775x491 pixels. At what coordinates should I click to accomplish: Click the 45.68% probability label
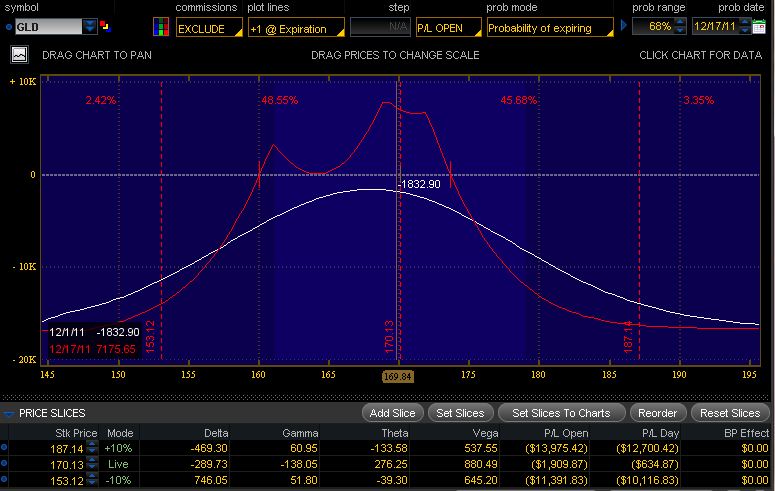[518, 100]
